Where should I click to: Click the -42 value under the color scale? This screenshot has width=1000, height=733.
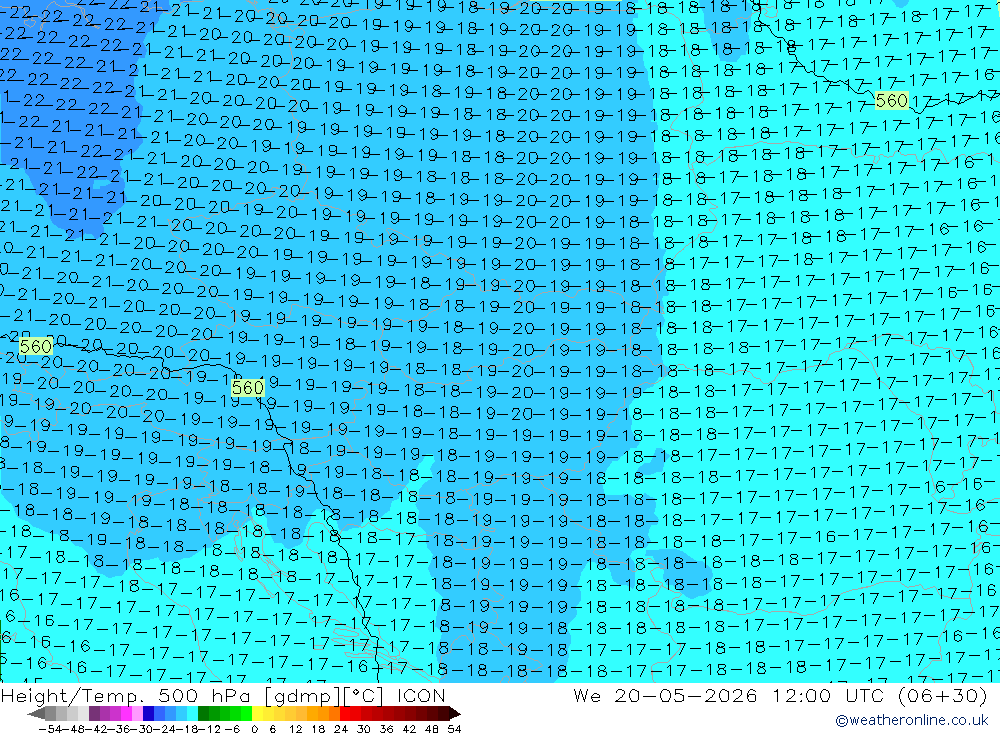click(96, 729)
